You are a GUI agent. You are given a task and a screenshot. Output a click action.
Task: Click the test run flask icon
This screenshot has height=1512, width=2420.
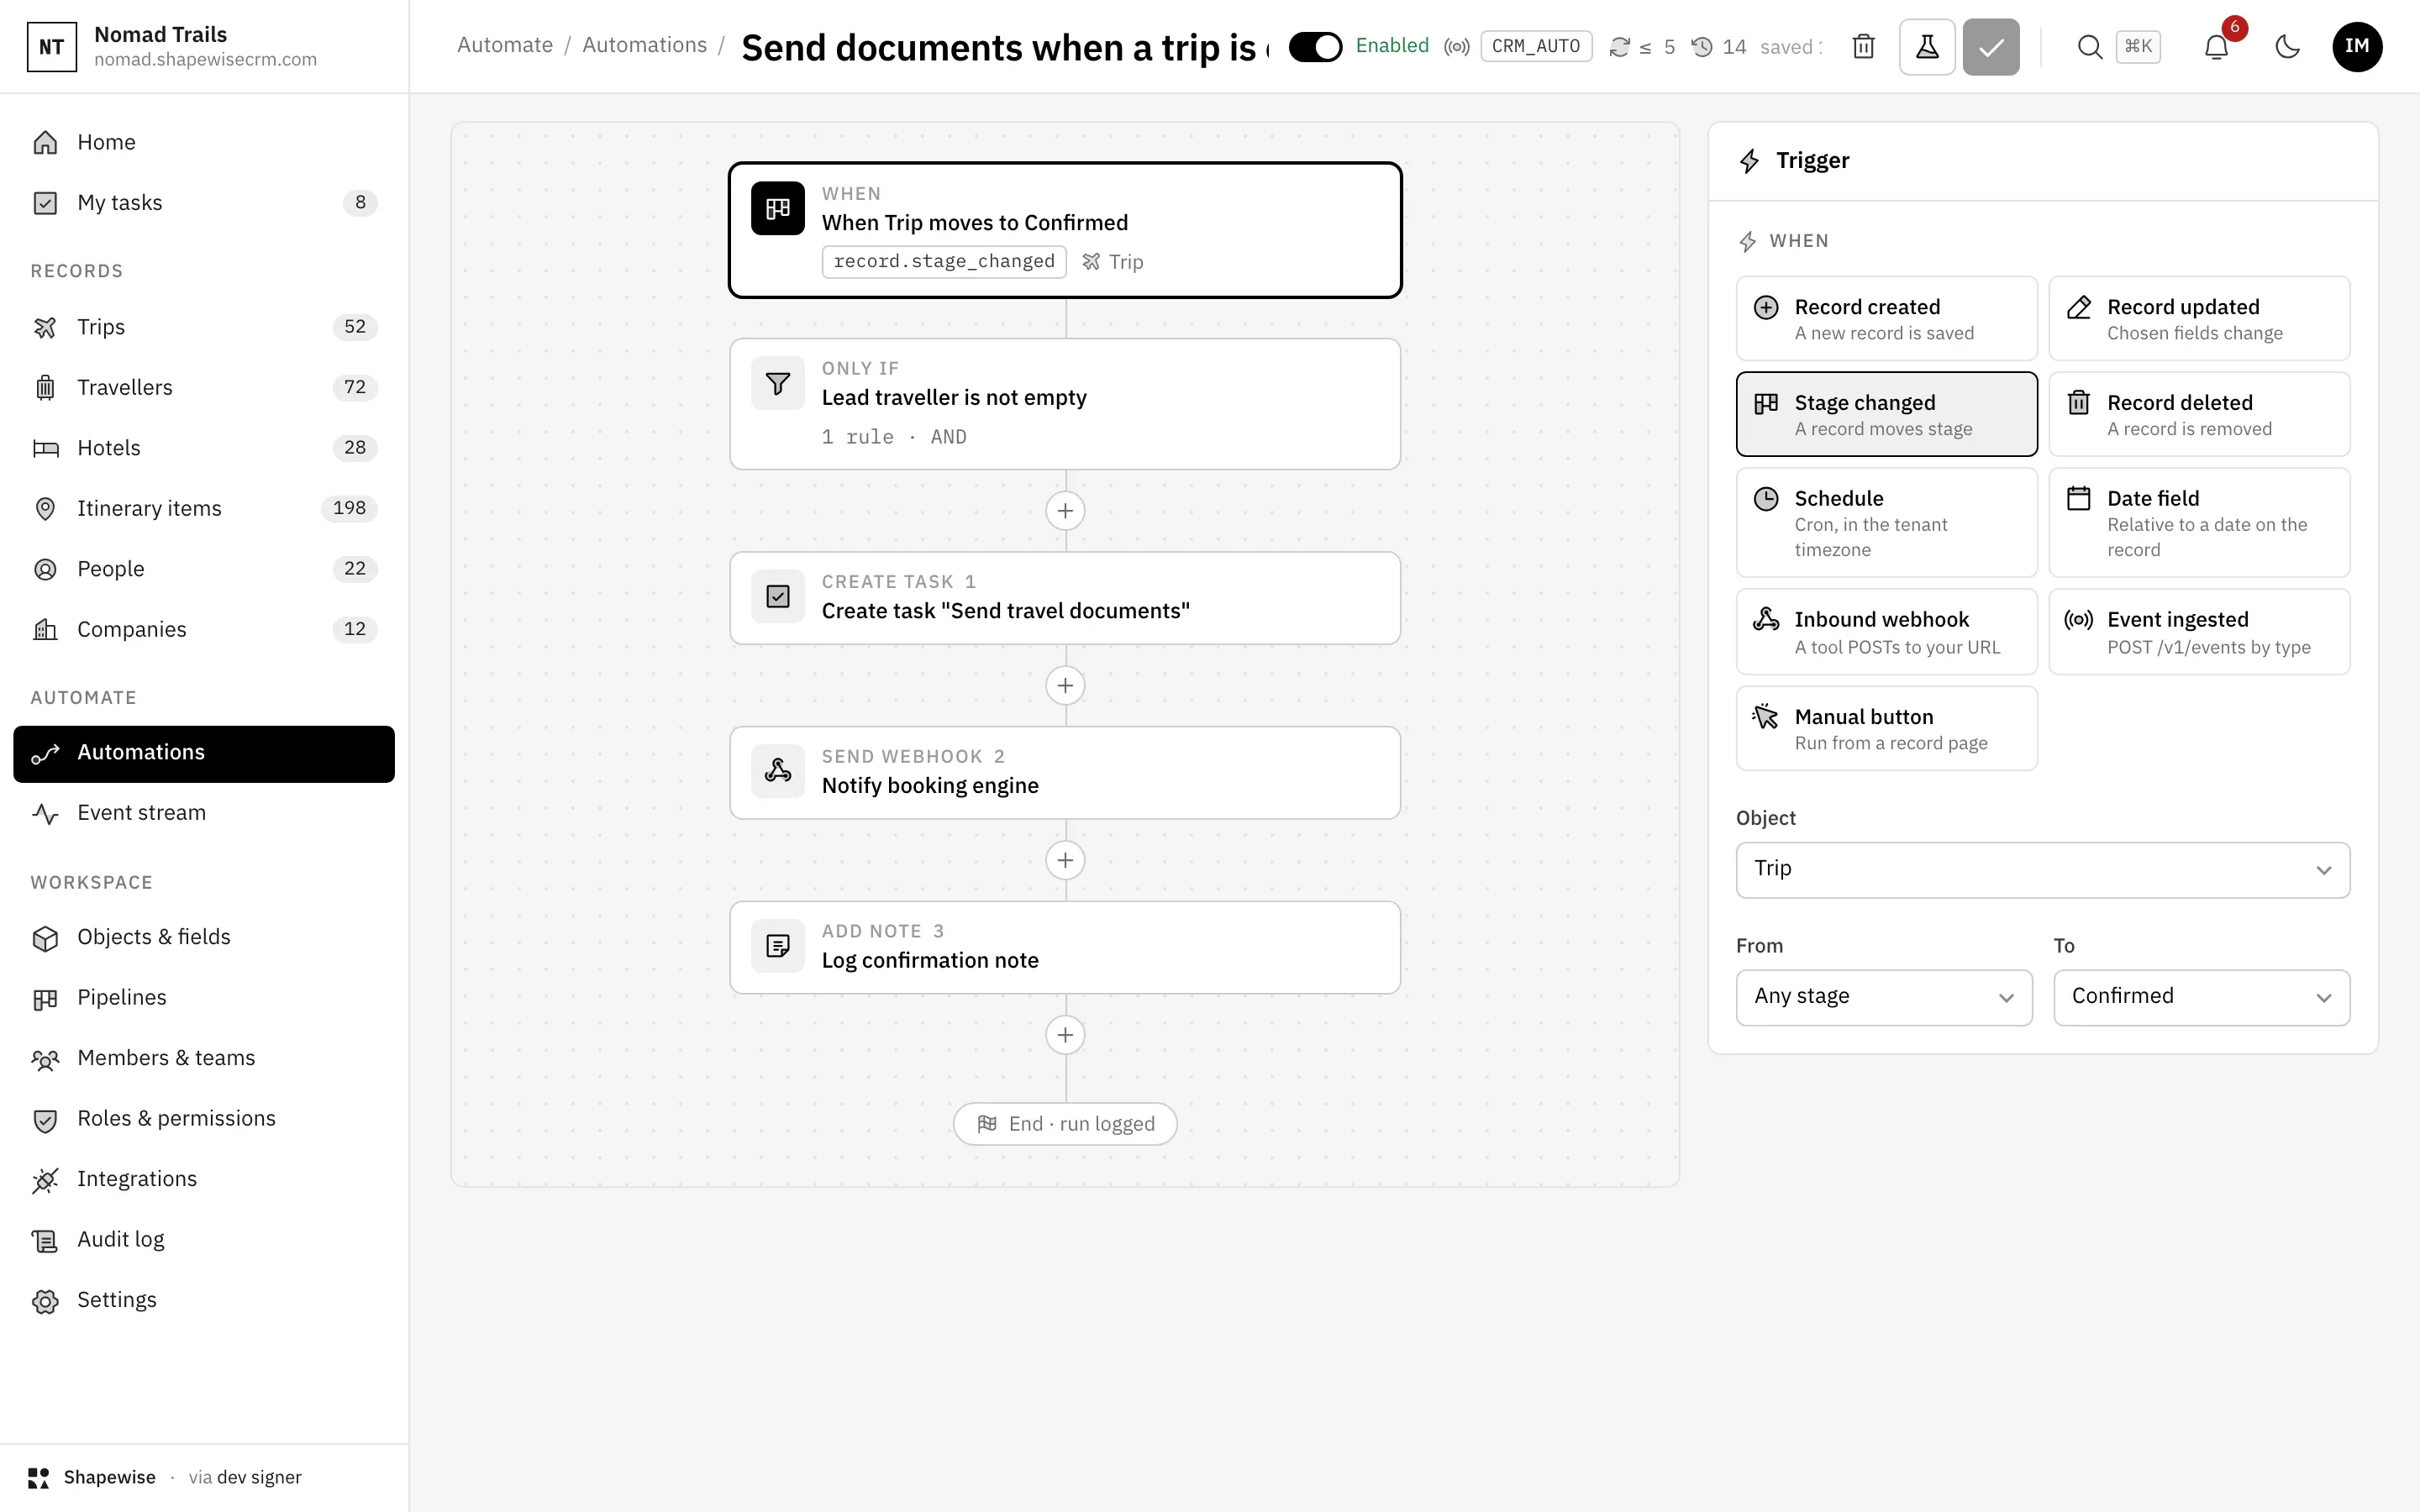1927,47
